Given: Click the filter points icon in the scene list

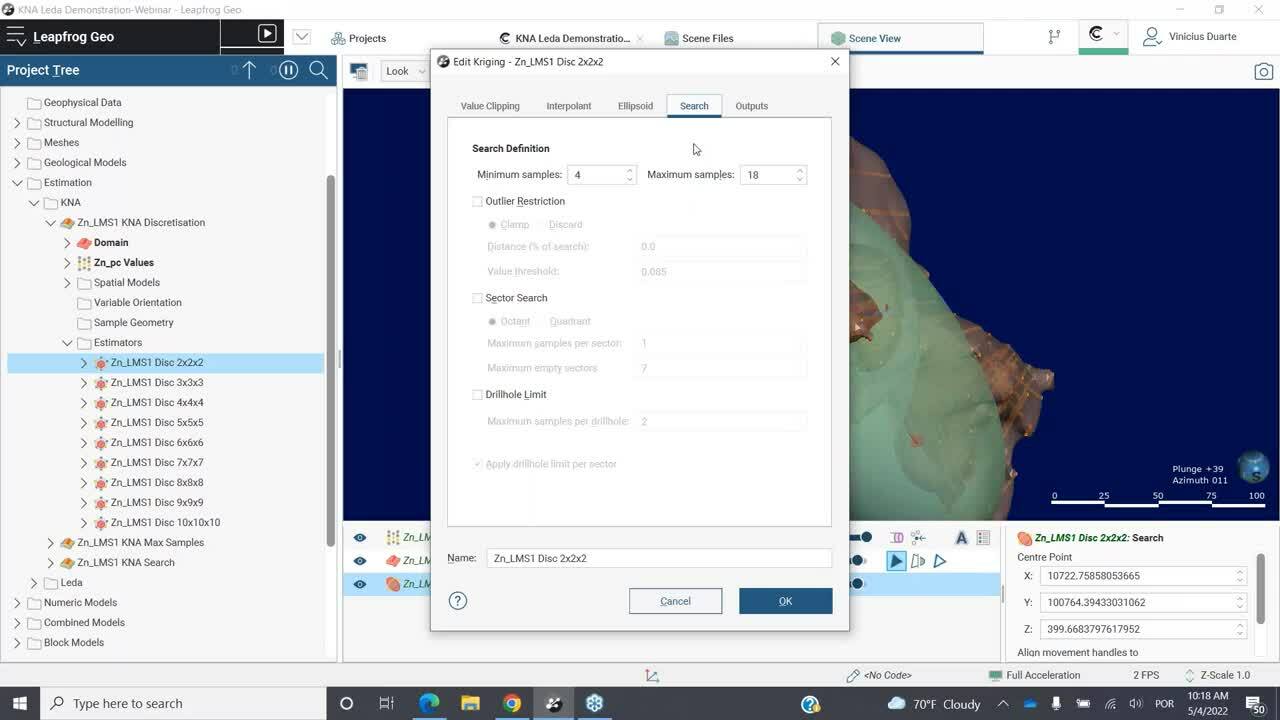Looking at the screenshot, I should point(918,538).
